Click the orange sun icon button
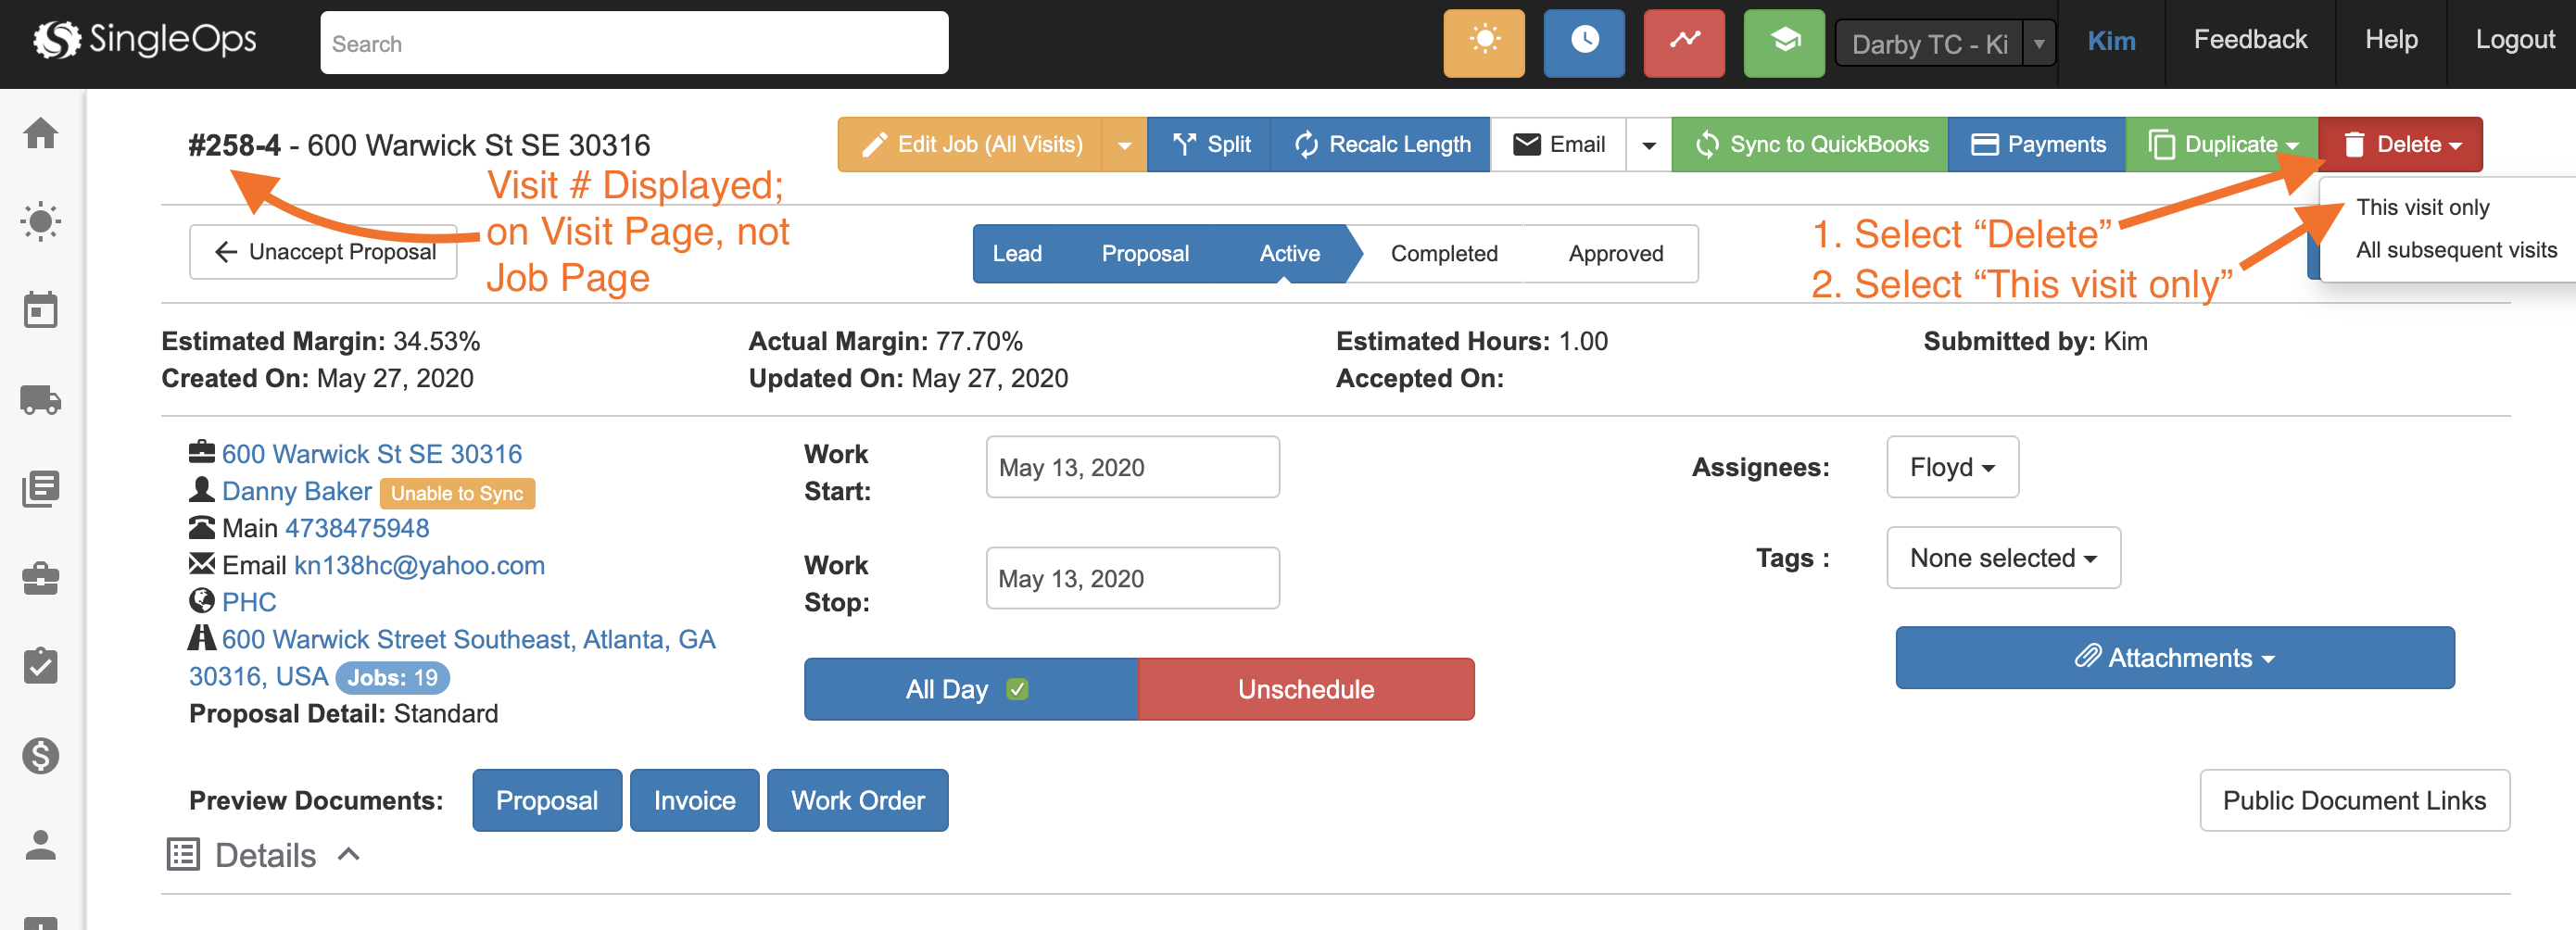 coord(1483,43)
